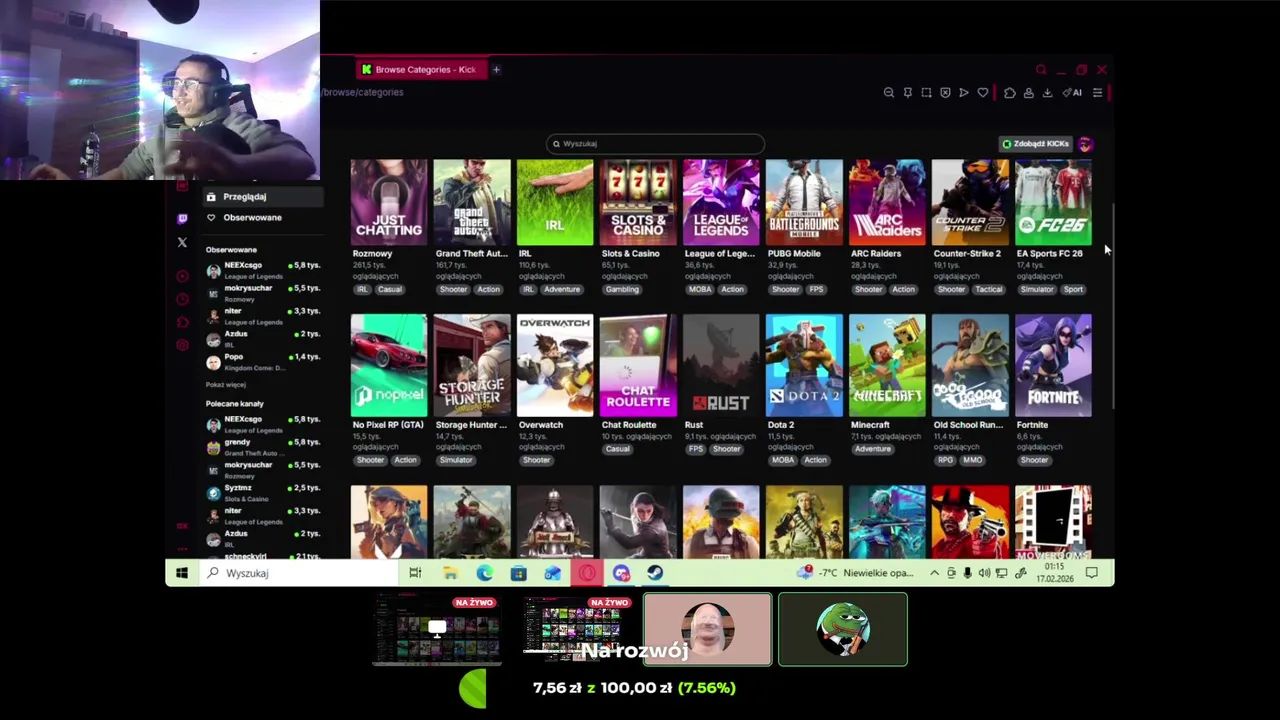1280x720 pixels.
Task: Open the PUBG Mobile category thumbnail
Action: click(x=804, y=202)
